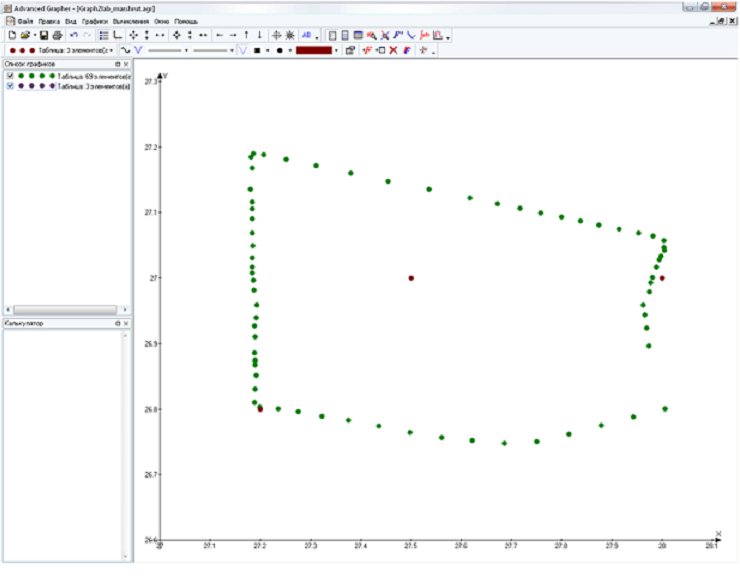Click the add graph +F icon
Viewport: 740px width, 588px height.
(x=367, y=50)
